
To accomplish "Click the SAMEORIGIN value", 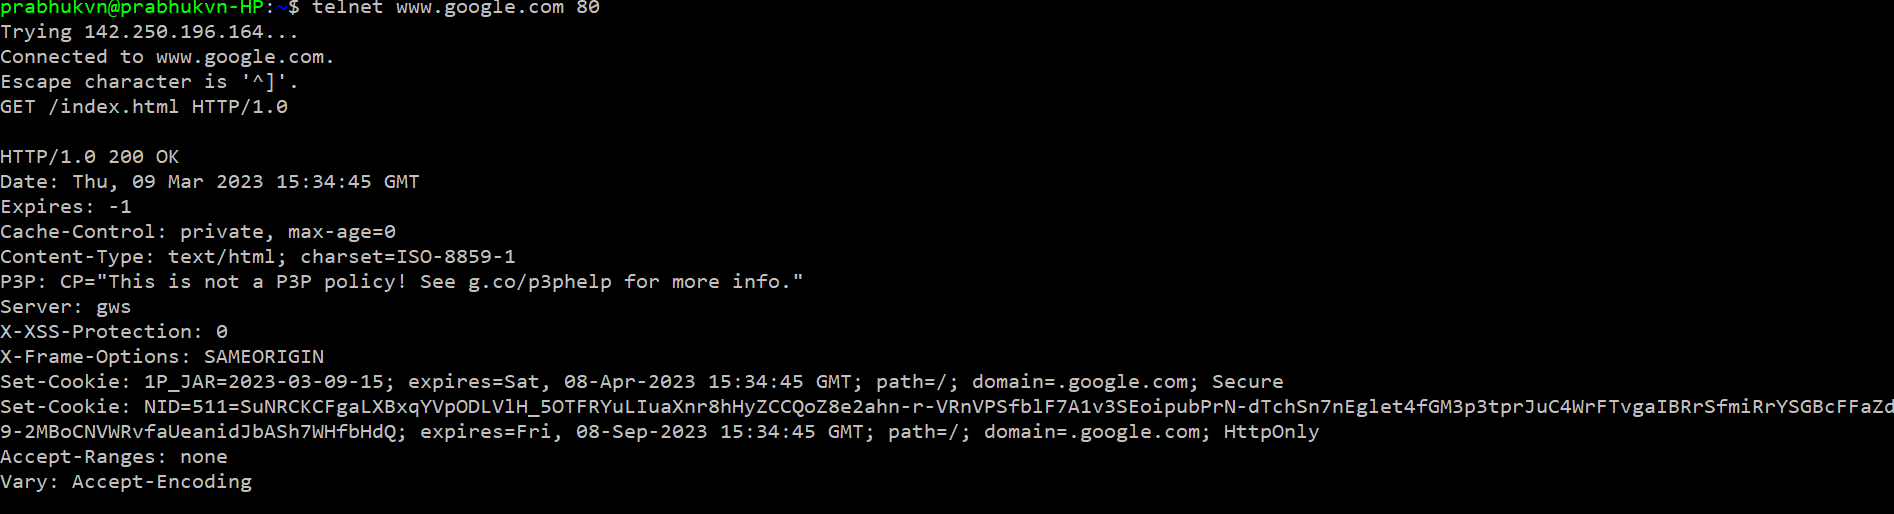I will coord(264,357).
